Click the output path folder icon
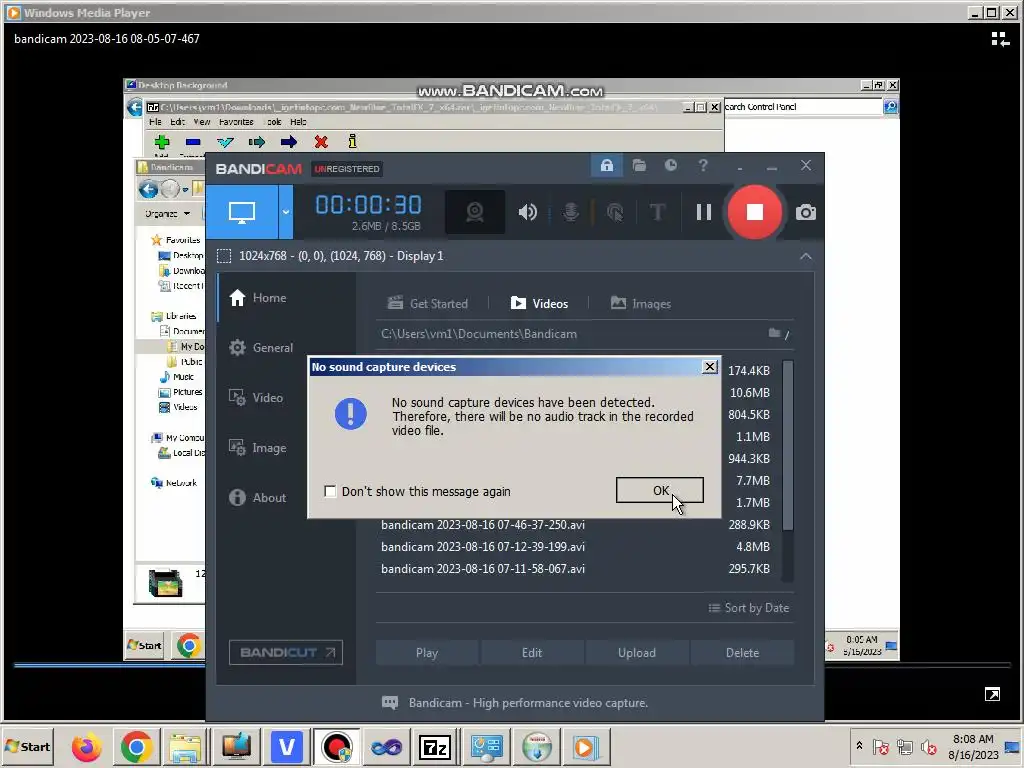 [775, 334]
